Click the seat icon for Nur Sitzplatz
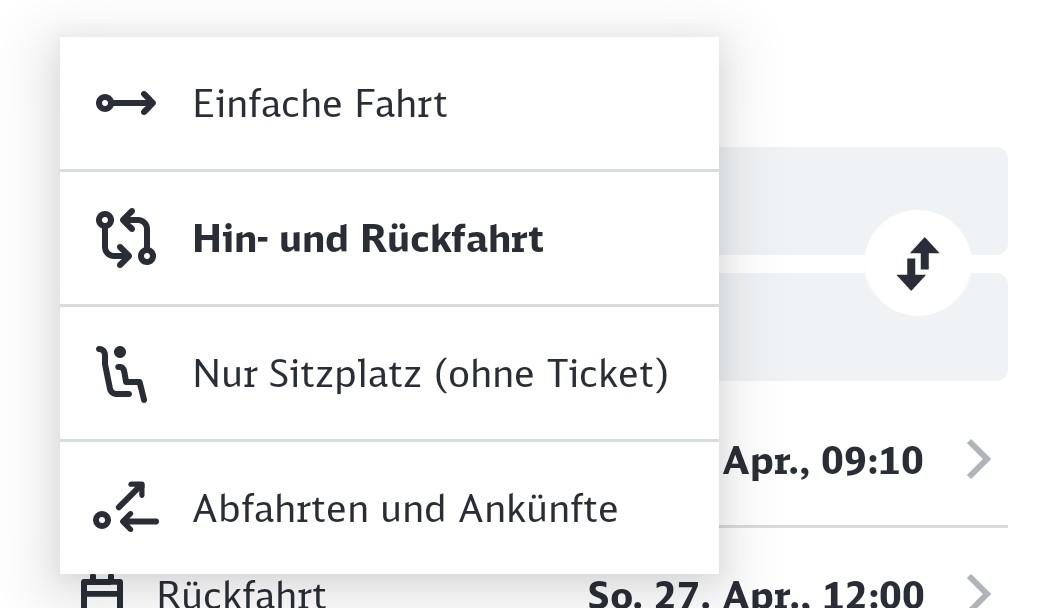Screen dimensions: 1054x608 122,373
